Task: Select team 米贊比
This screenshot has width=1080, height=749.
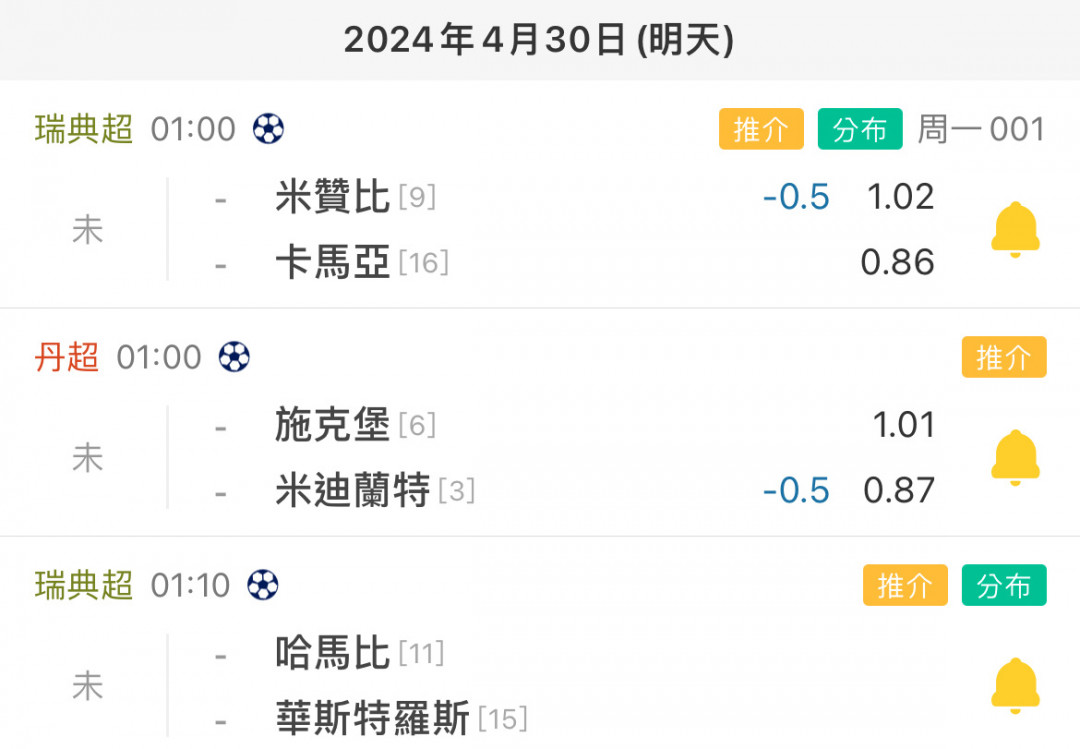Action: tap(333, 196)
